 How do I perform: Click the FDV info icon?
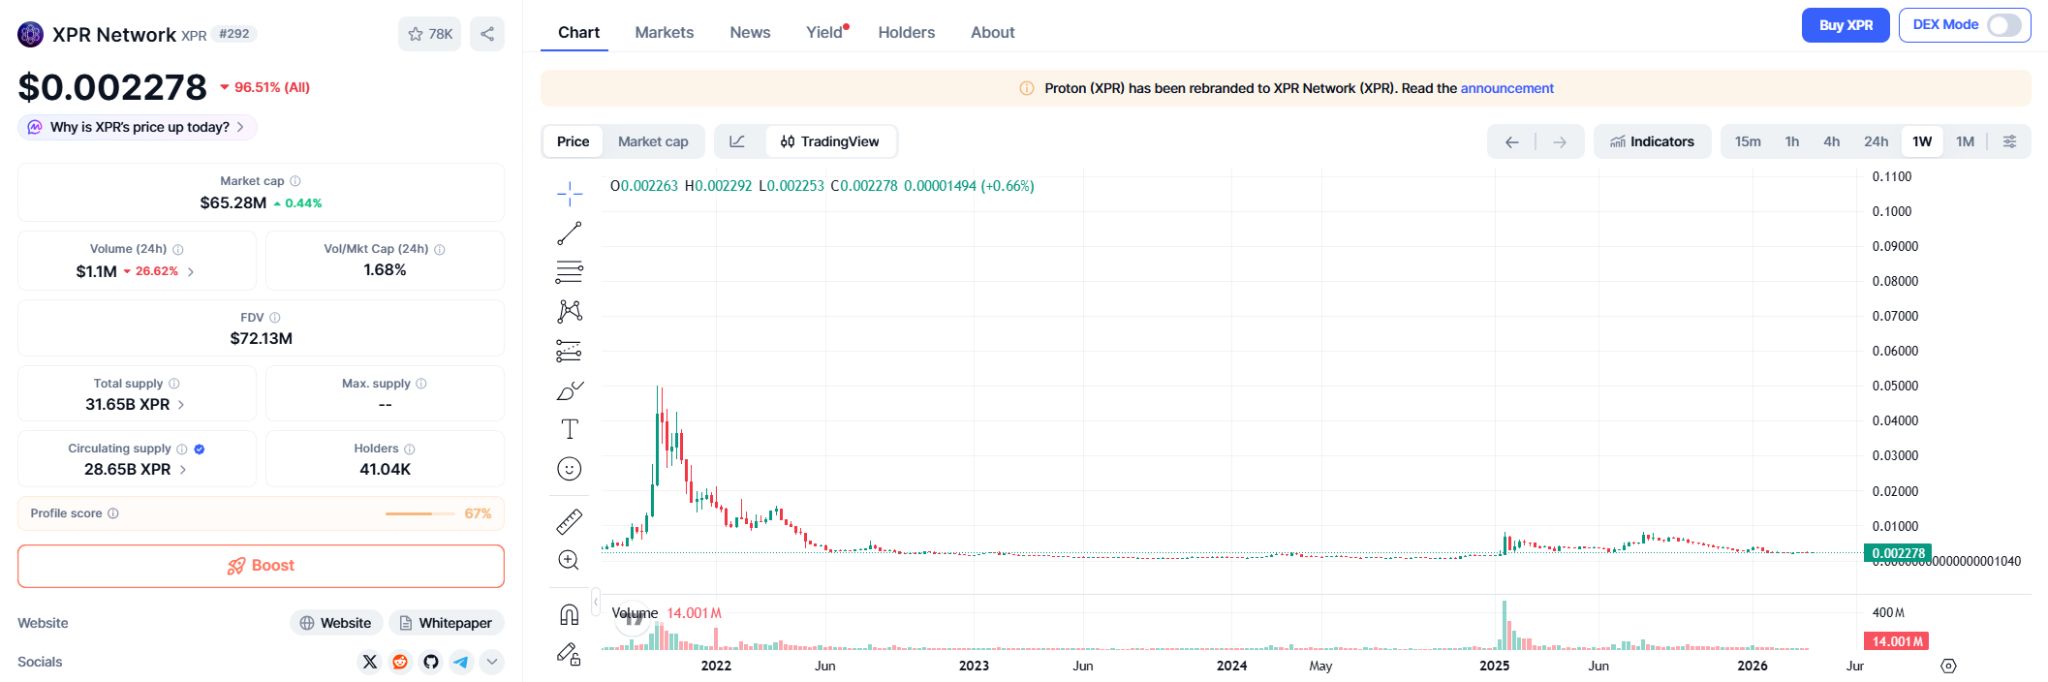pyautogui.click(x=275, y=317)
